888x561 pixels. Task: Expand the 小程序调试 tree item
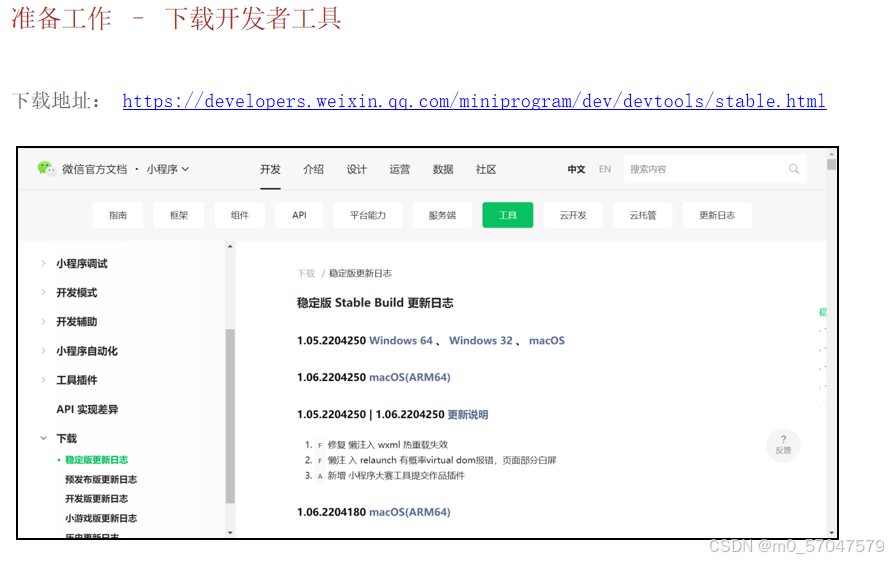[44, 263]
